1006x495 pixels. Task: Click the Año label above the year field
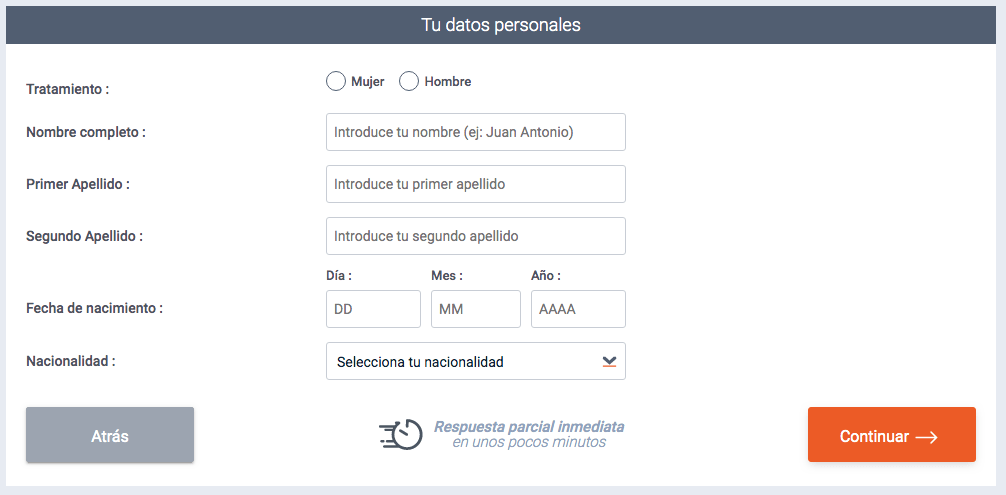pos(546,276)
